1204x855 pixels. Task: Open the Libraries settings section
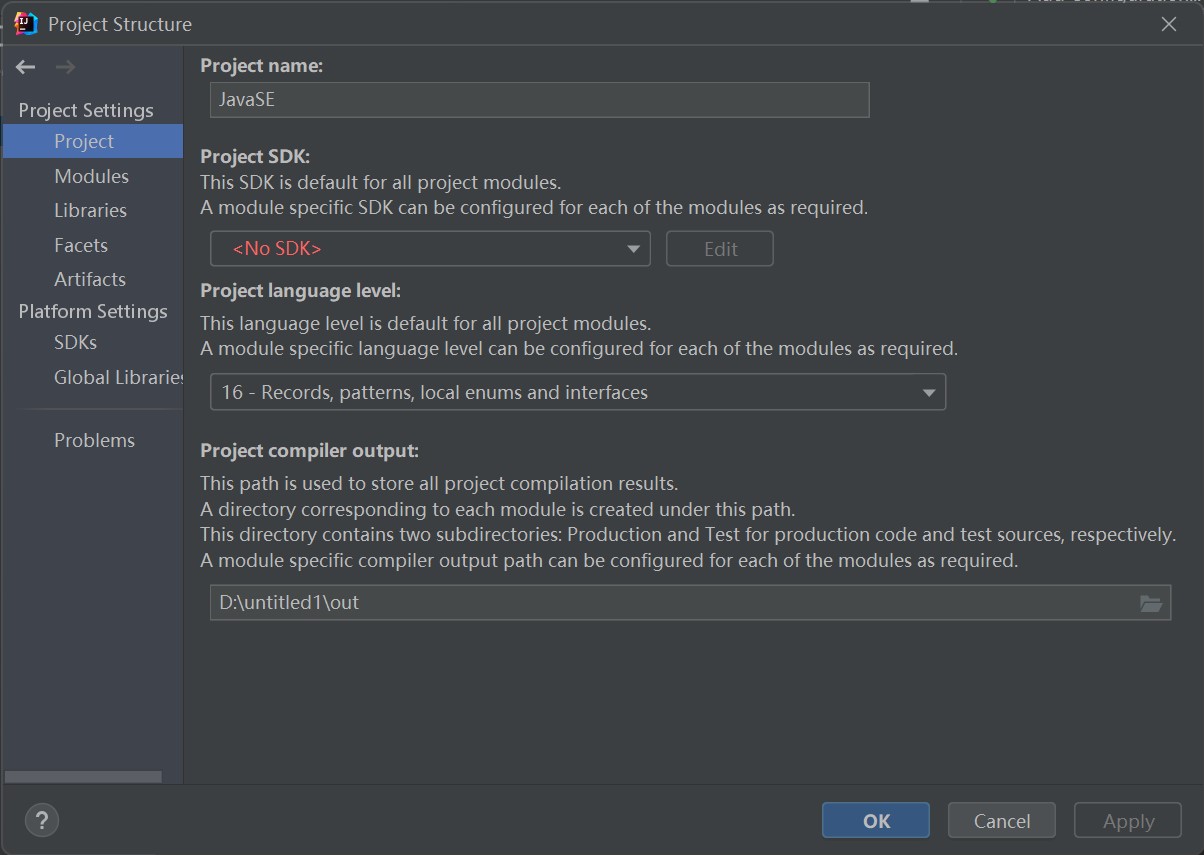(x=90, y=210)
